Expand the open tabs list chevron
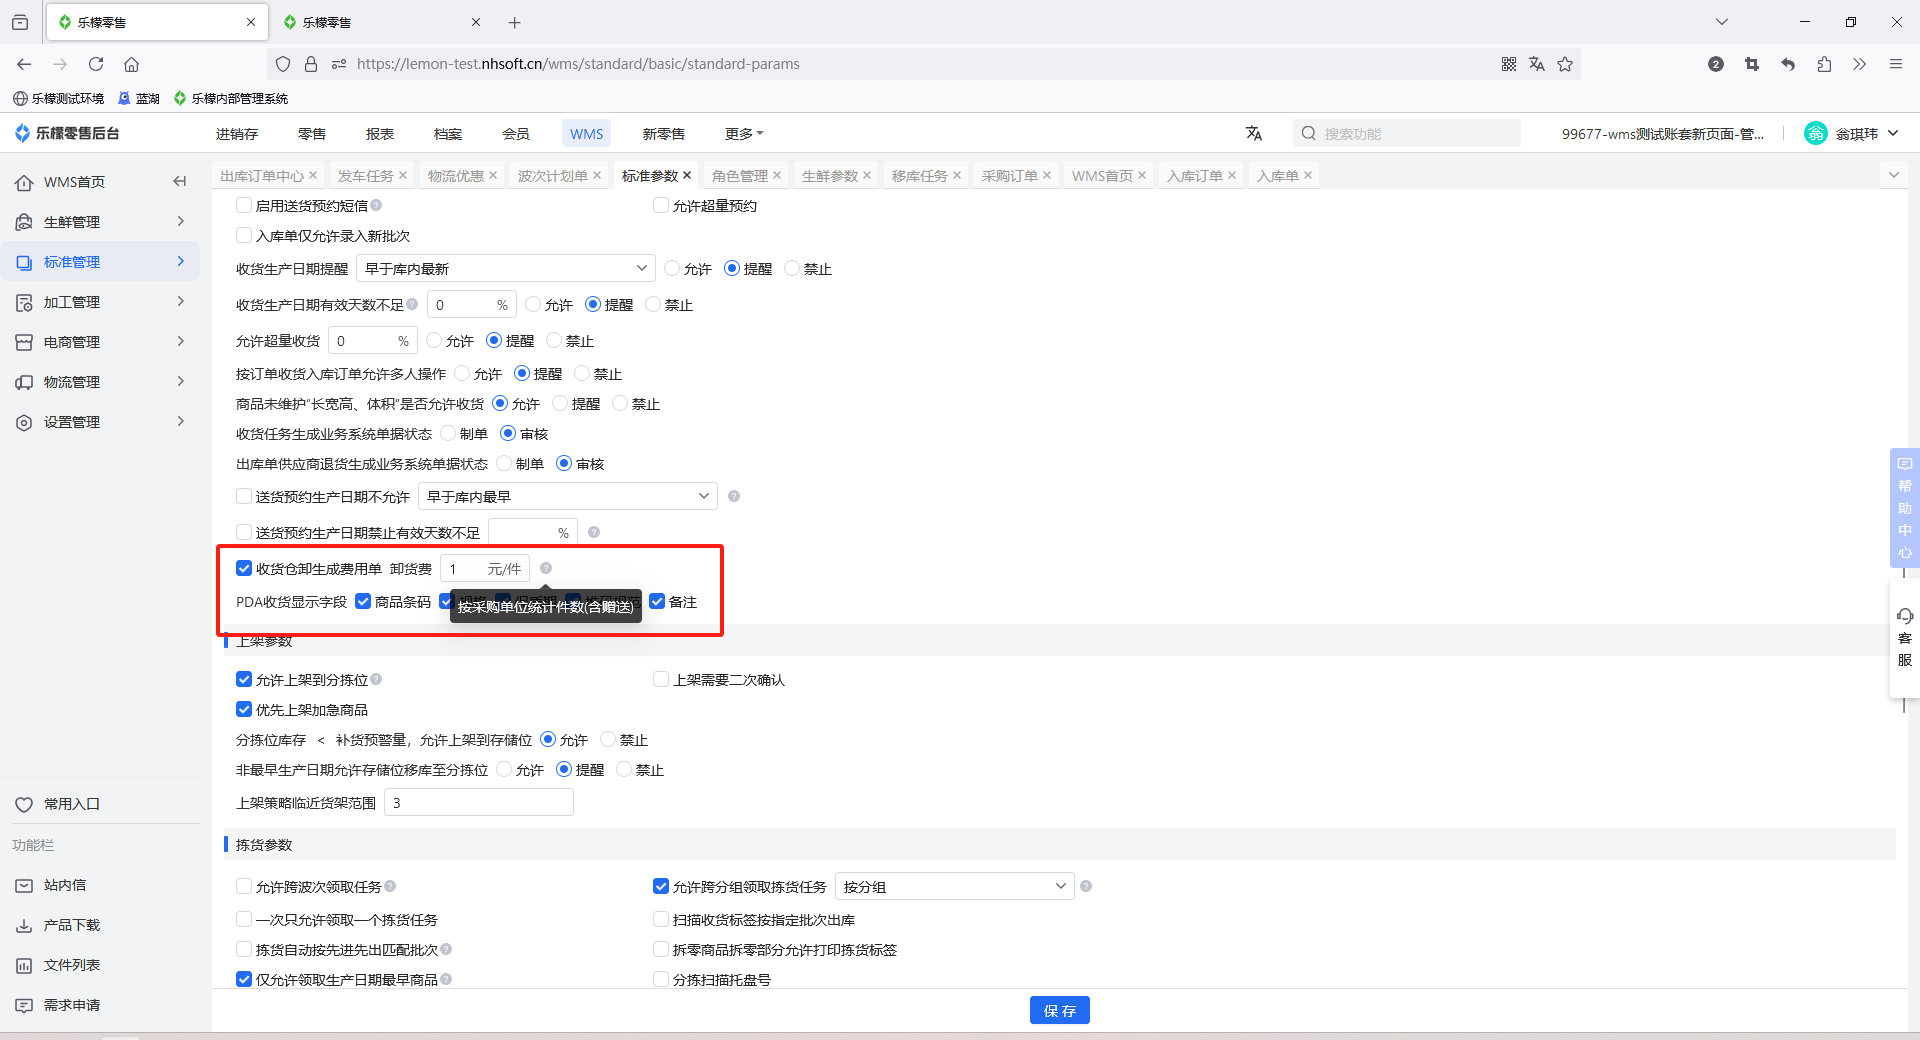 1893,175
